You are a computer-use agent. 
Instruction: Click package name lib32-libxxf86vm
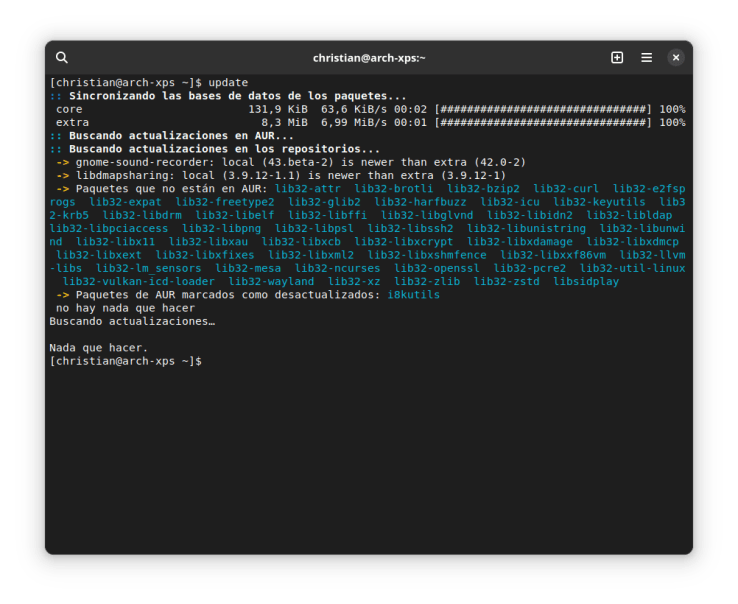point(553,255)
